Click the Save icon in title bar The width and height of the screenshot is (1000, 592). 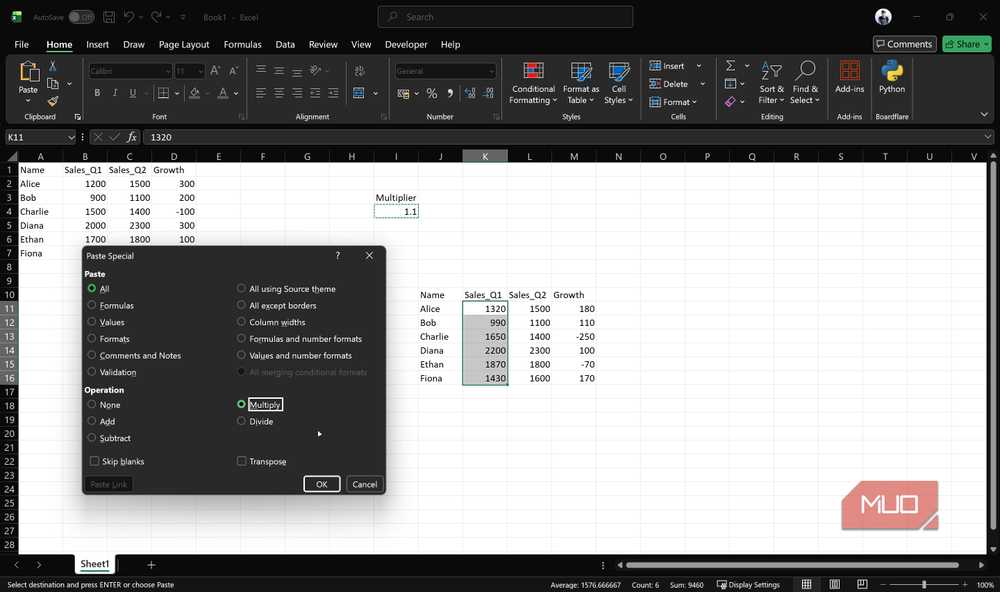109,17
